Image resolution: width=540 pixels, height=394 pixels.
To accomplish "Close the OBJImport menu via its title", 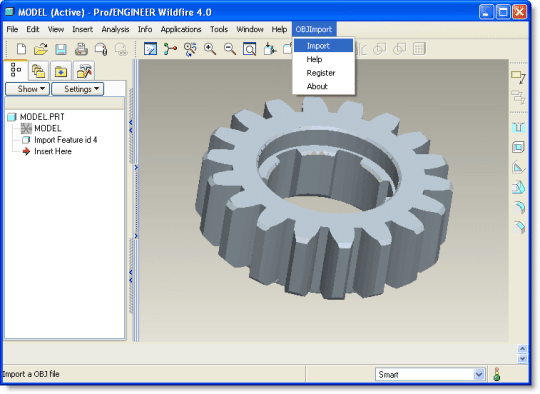I will pos(314,29).
